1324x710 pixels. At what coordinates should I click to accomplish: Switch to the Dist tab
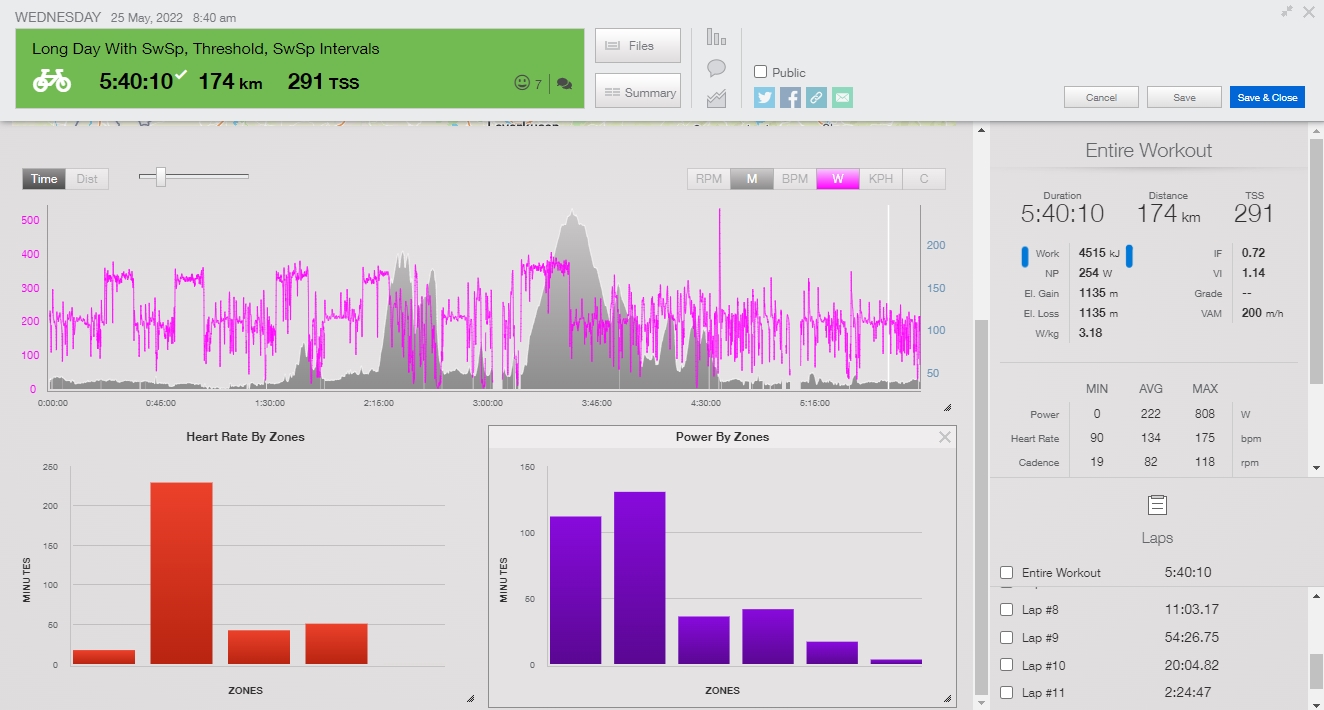point(87,178)
